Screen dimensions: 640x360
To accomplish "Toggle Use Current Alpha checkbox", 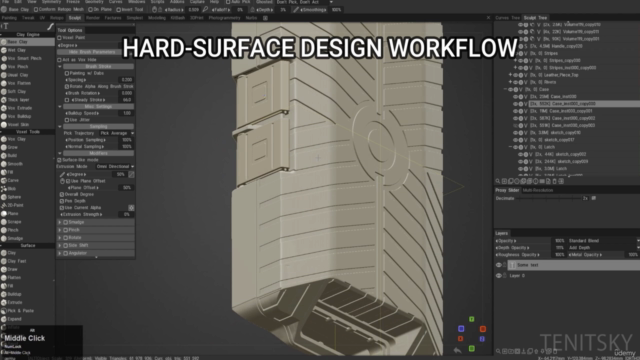I will point(62,208).
